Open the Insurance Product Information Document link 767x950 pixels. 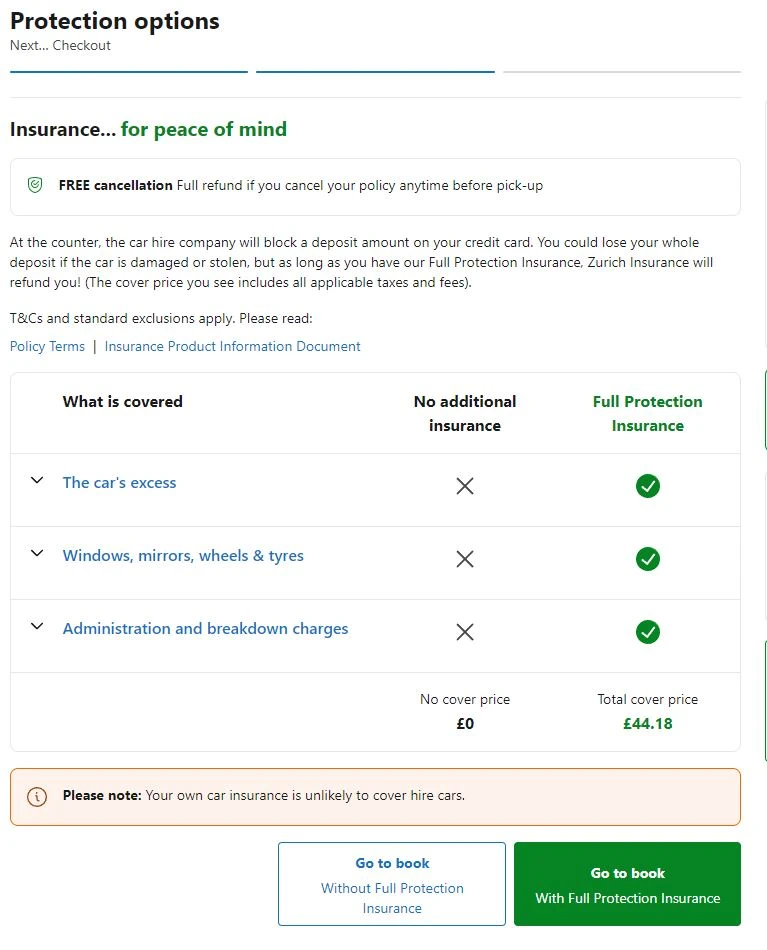(232, 346)
